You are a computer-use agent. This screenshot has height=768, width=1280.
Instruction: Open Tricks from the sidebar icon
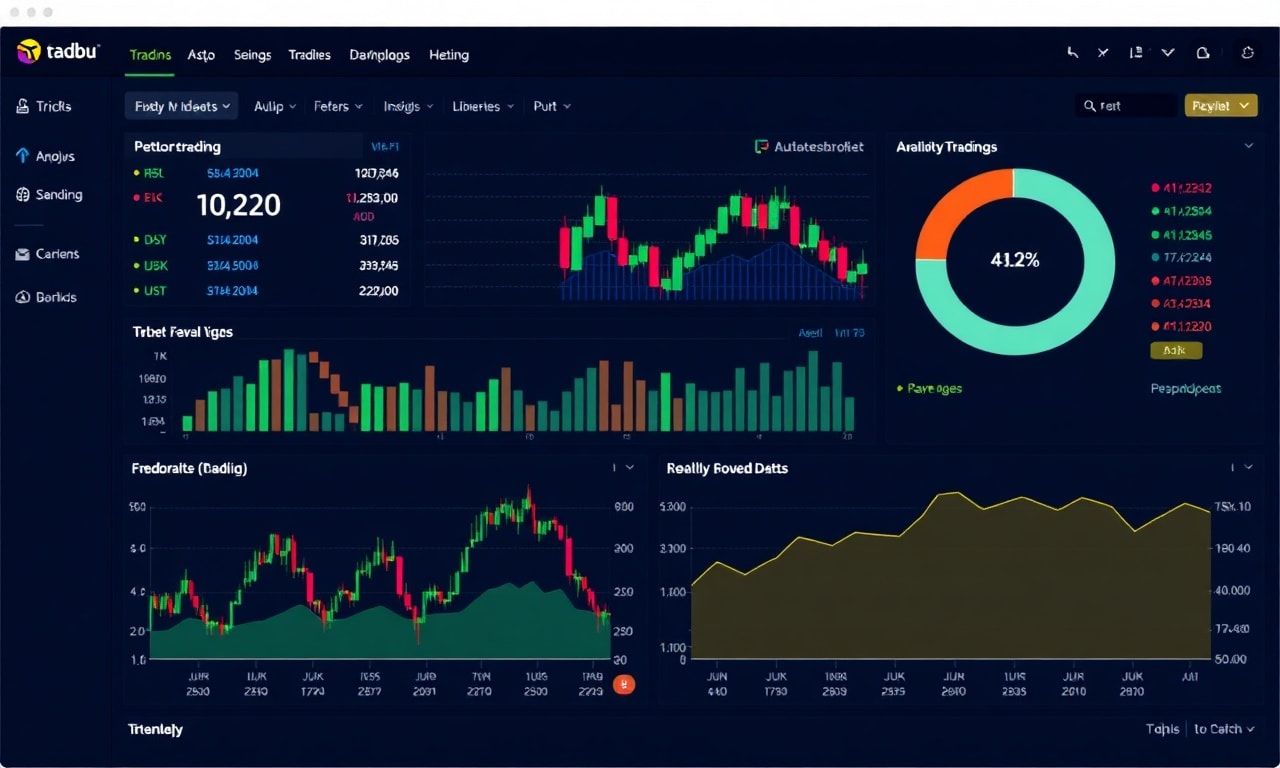coord(23,106)
